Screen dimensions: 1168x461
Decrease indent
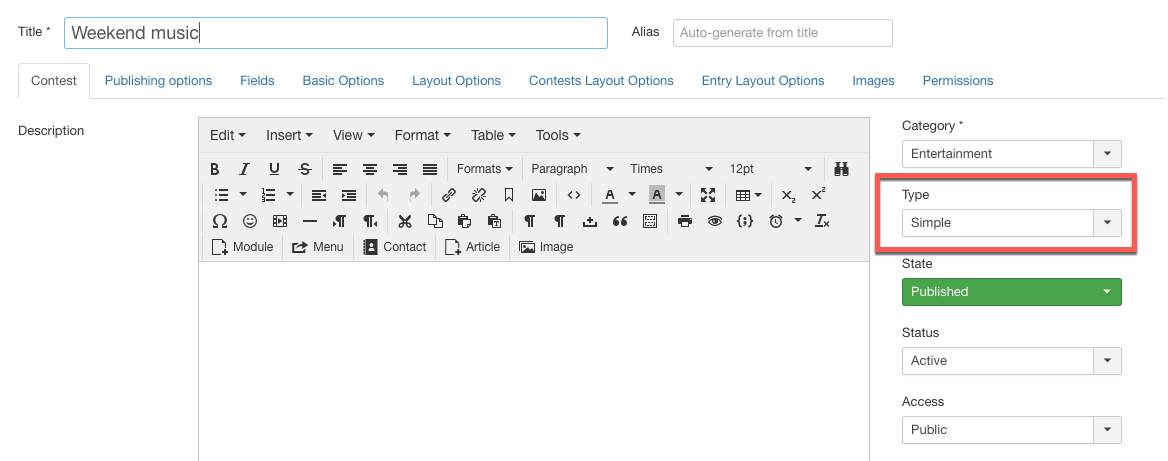(319, 195)
